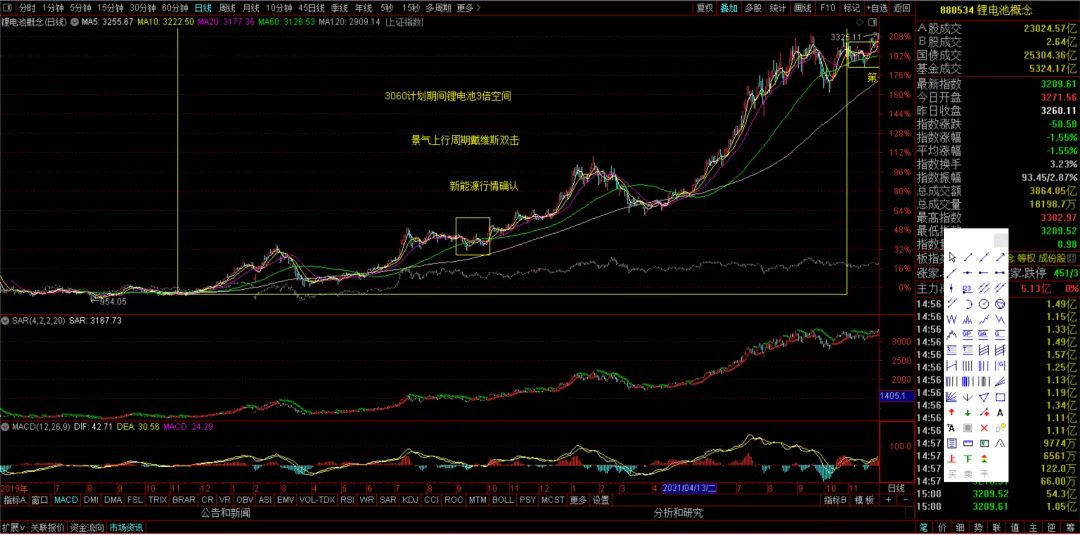Click the 返回 back button
Viewport: 1080px width, 535px height.
[902, 8]
